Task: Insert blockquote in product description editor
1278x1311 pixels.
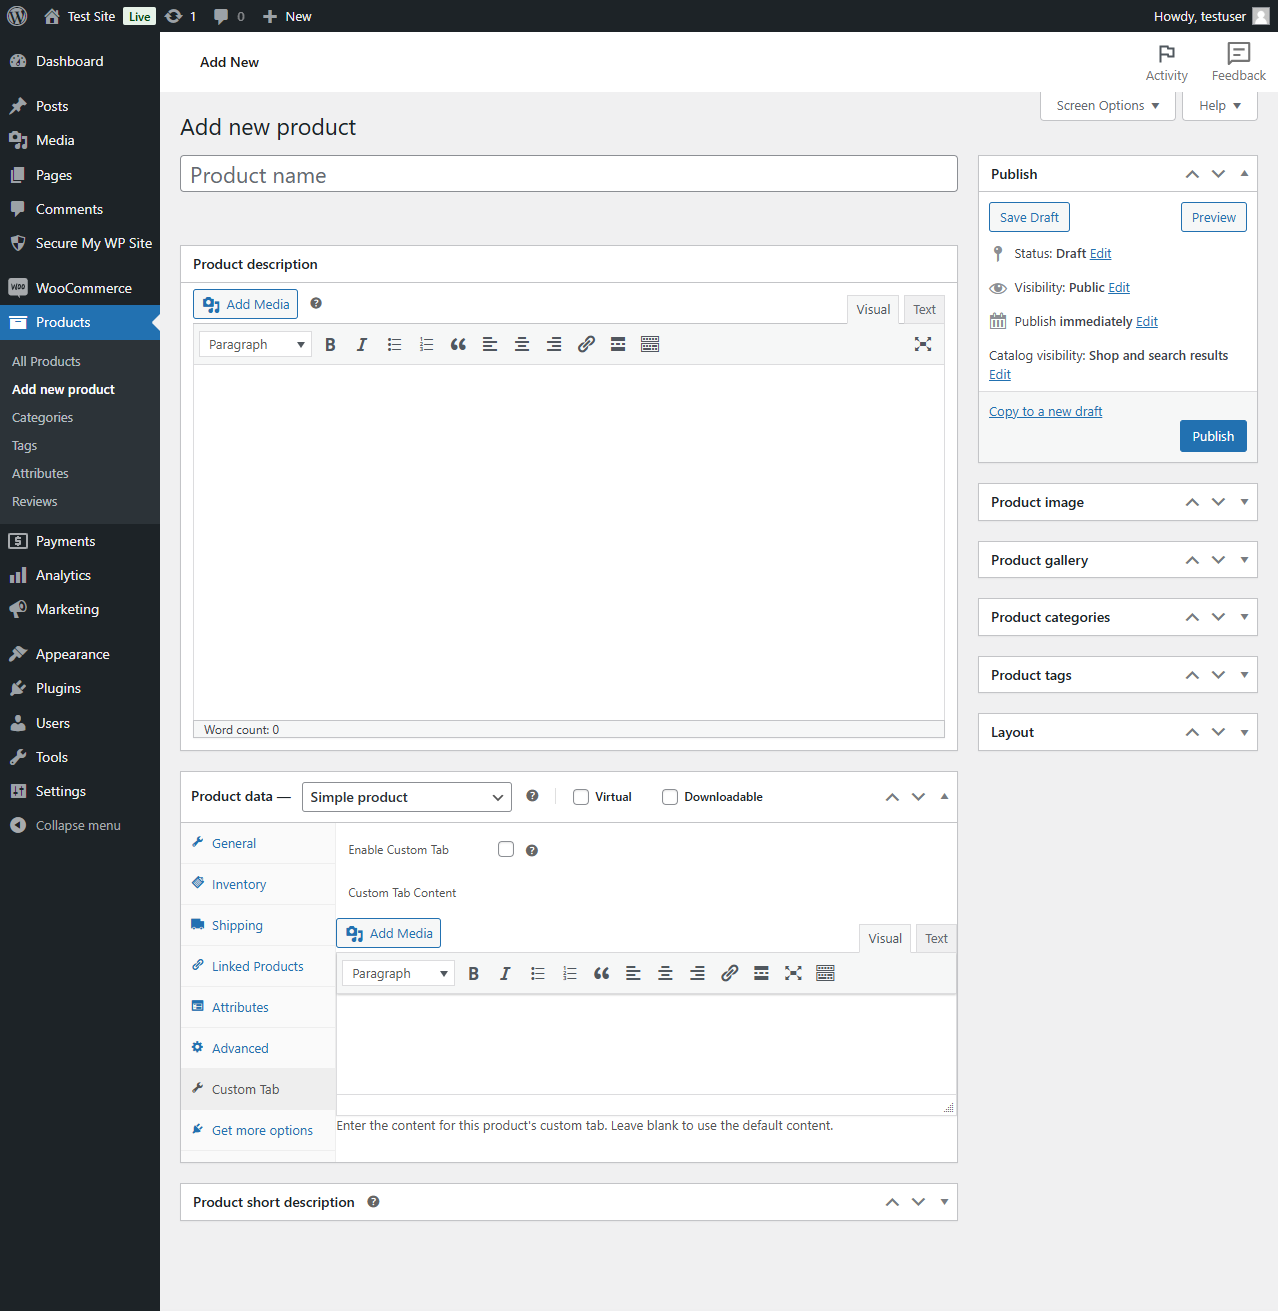Action: pyautogui.click(x=458, y=344)
